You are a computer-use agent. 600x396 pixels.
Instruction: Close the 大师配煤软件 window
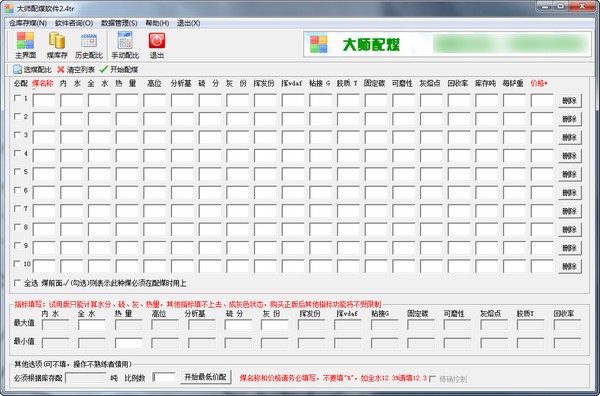(582, 6)
